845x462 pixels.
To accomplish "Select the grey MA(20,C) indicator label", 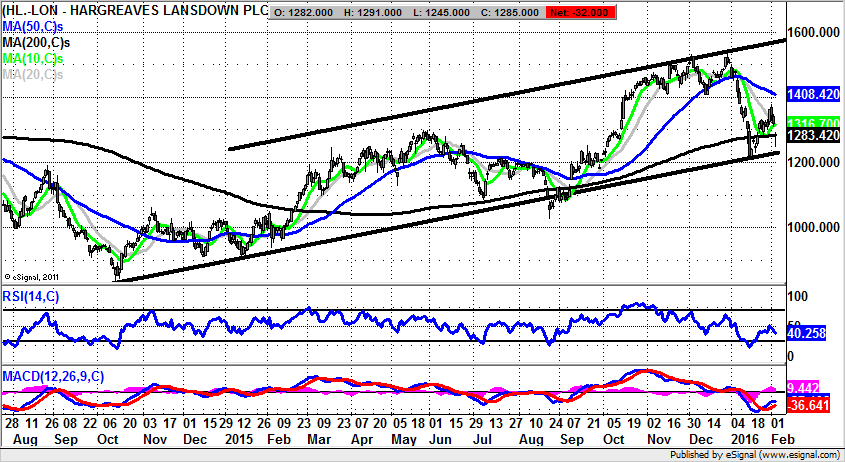I will (33, 75).
